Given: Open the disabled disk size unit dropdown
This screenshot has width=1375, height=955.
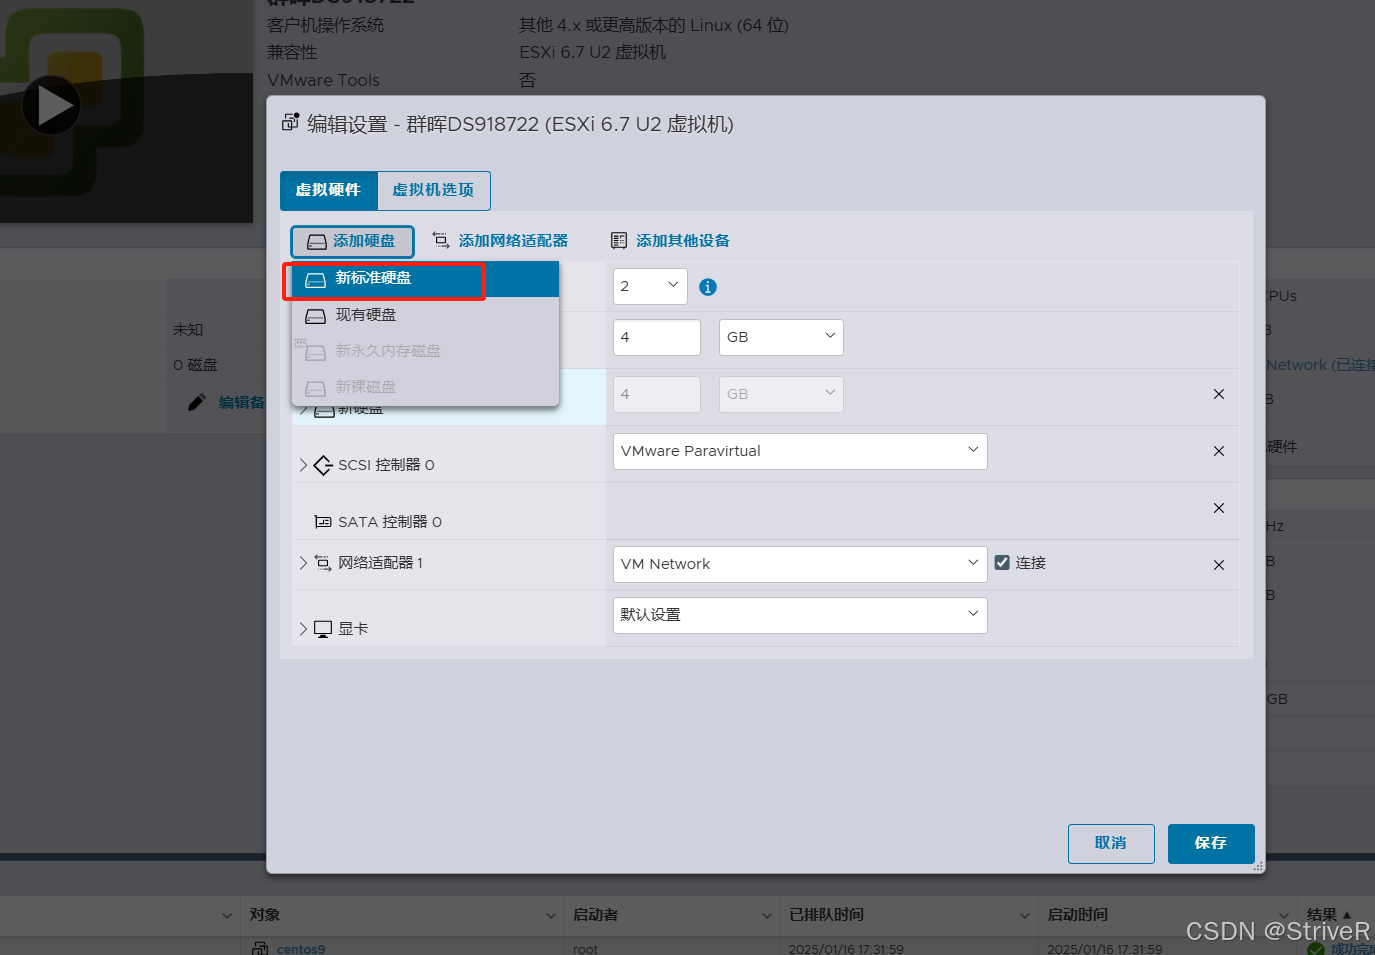Looking at the screenshot, I should [x=781, y=394].
